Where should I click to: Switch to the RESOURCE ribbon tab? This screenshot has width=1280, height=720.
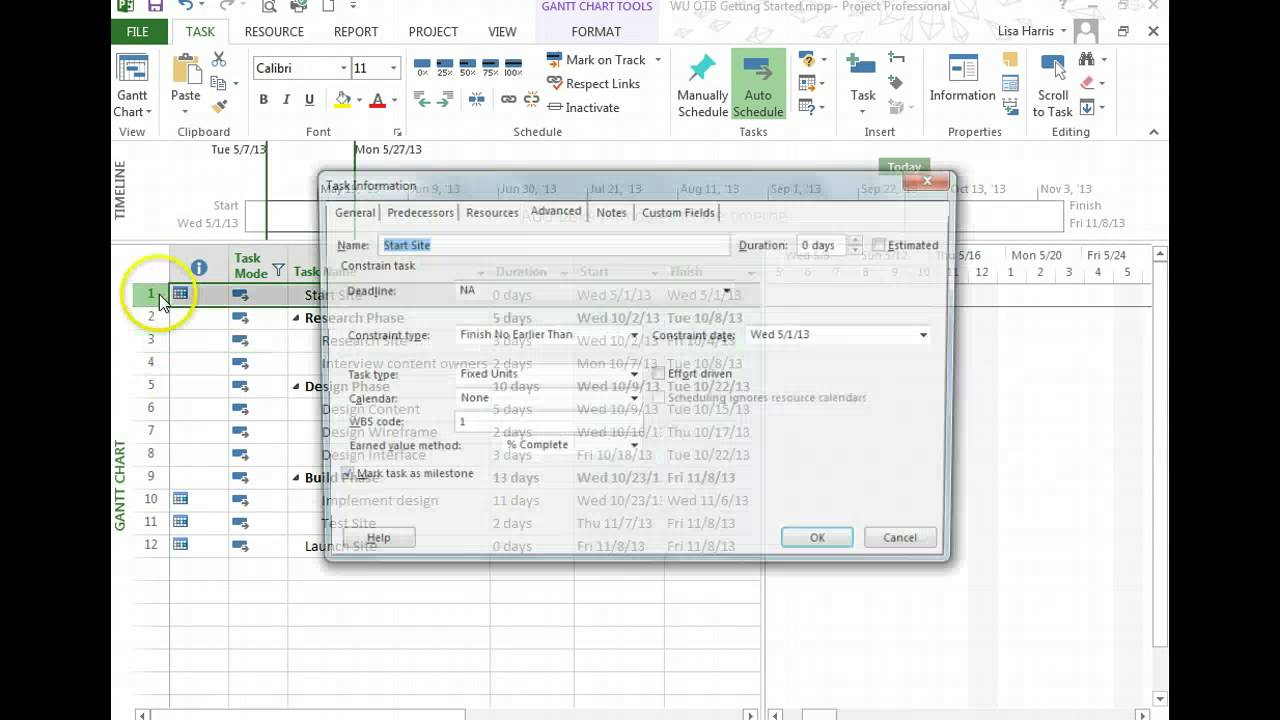coord(274,32)
